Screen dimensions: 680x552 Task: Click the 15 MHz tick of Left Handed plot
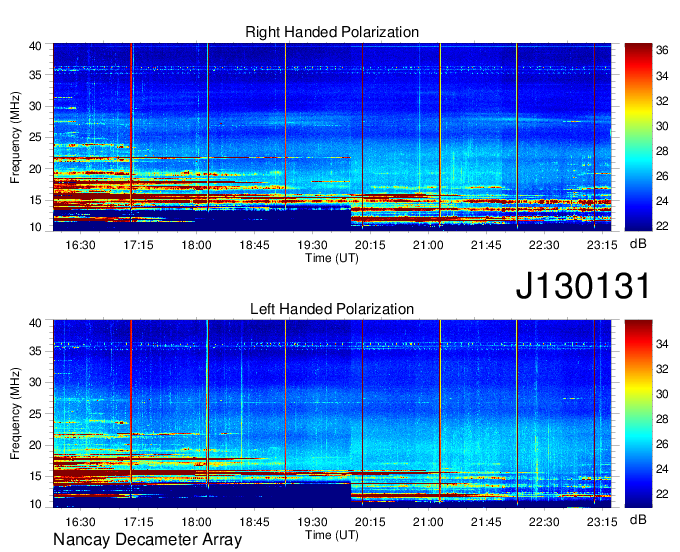[x=35, y=477]
